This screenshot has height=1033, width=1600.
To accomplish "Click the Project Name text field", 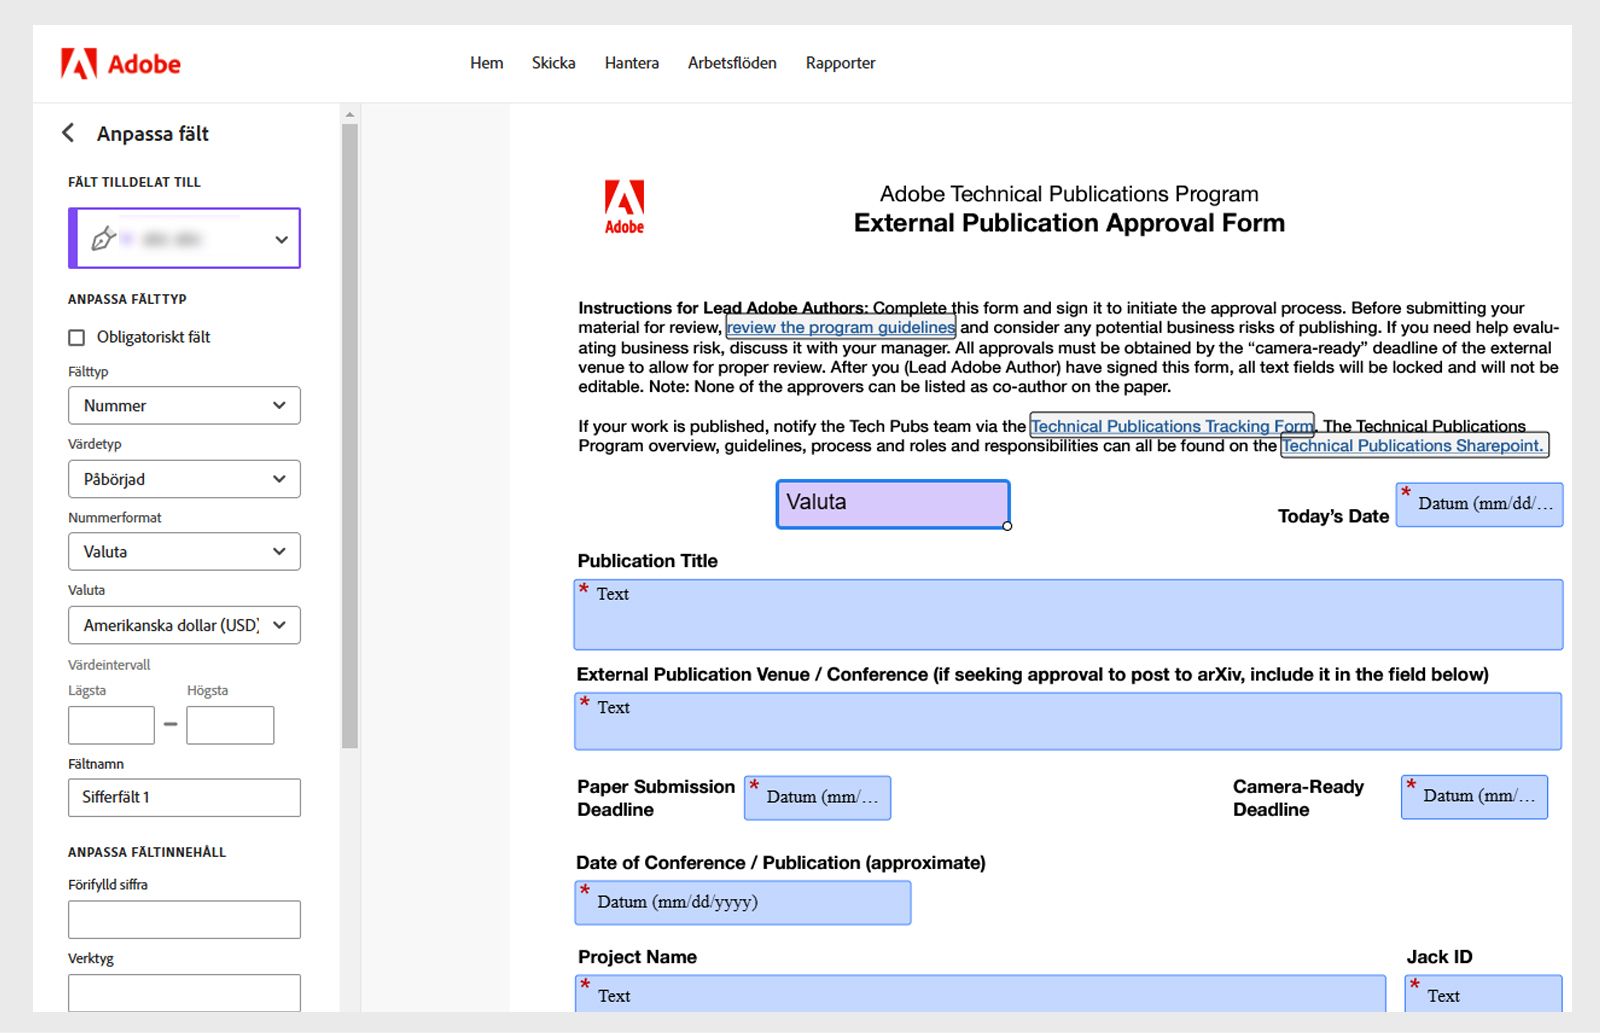I will [x=981, y=994].
